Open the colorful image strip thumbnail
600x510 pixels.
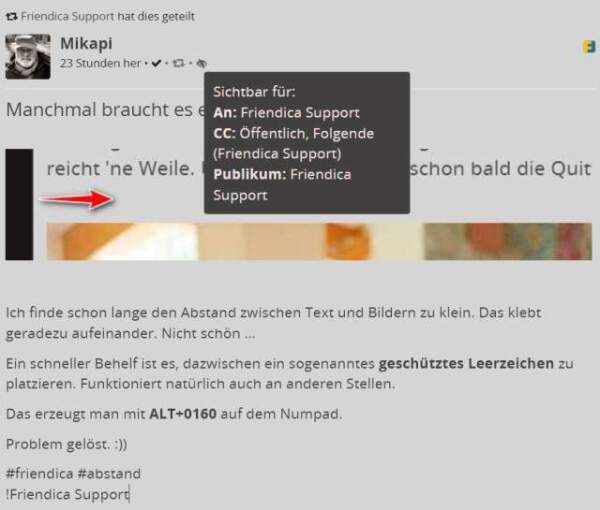[x=319, y=241]
